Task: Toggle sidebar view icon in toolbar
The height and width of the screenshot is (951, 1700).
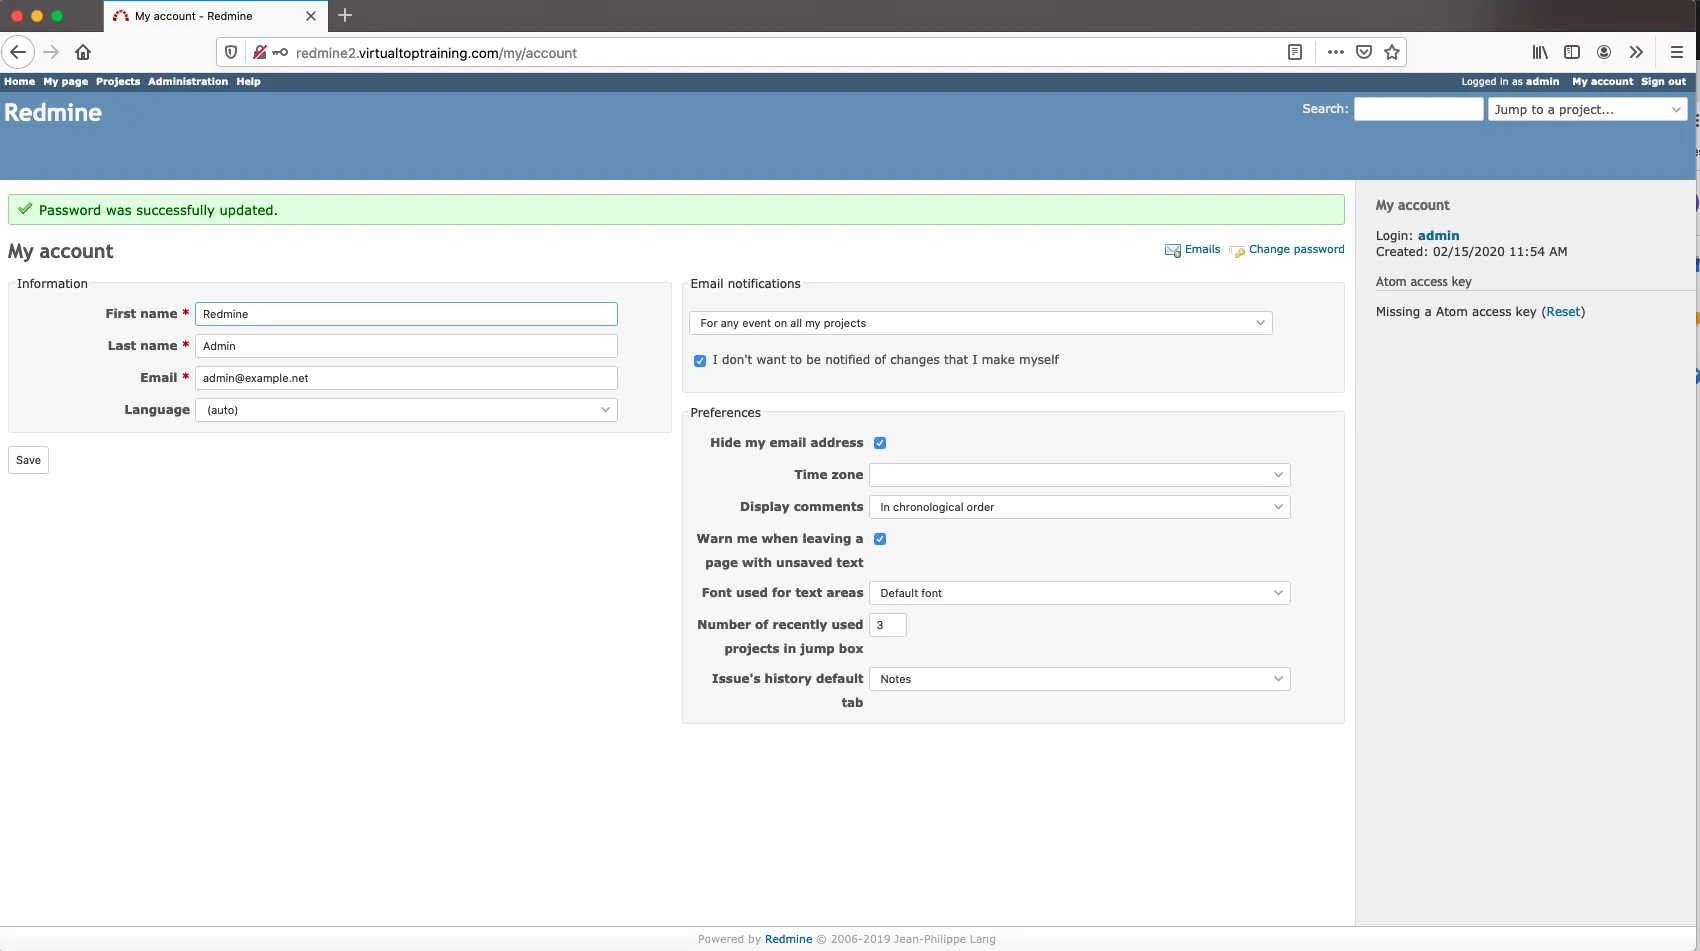Action: coord(1572,52)
